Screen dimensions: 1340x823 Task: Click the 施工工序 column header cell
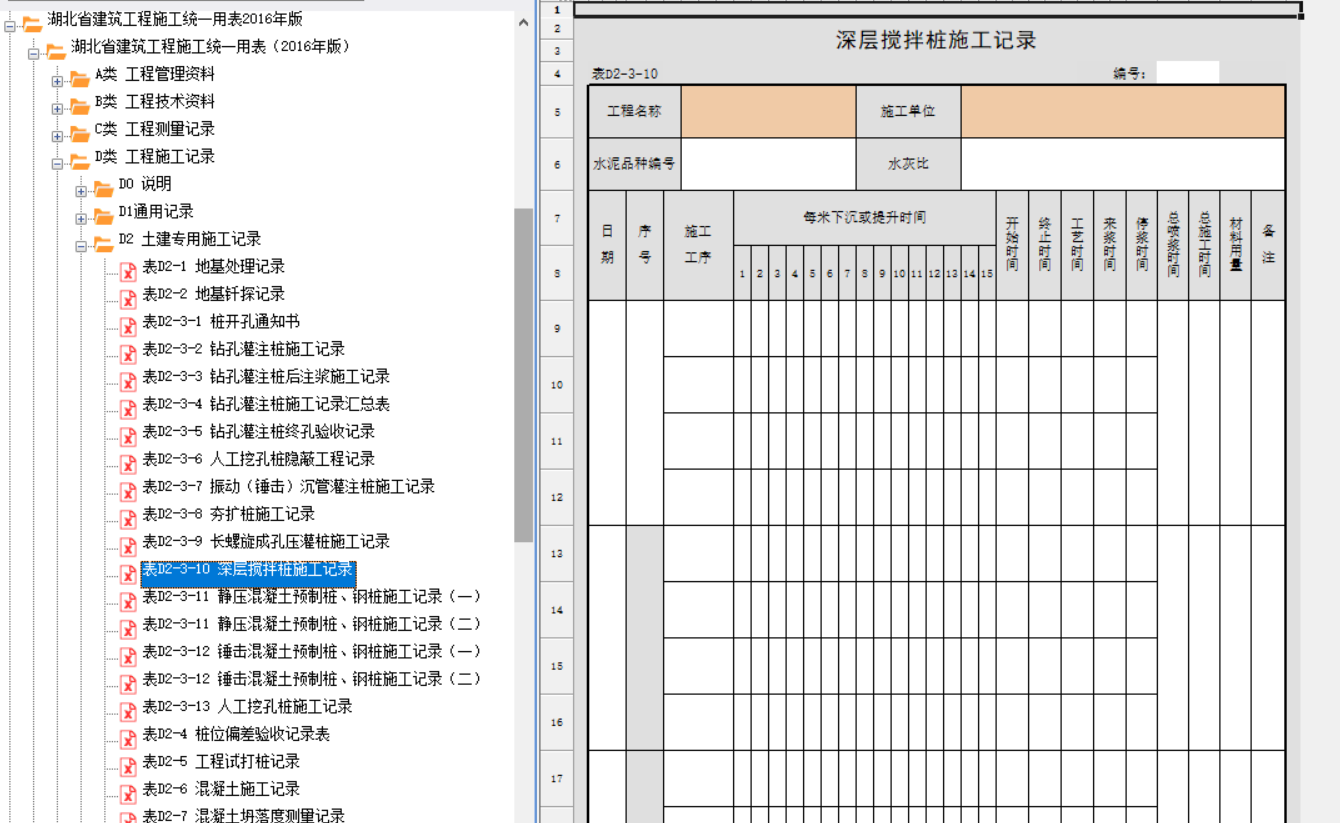tap(698, 245)
